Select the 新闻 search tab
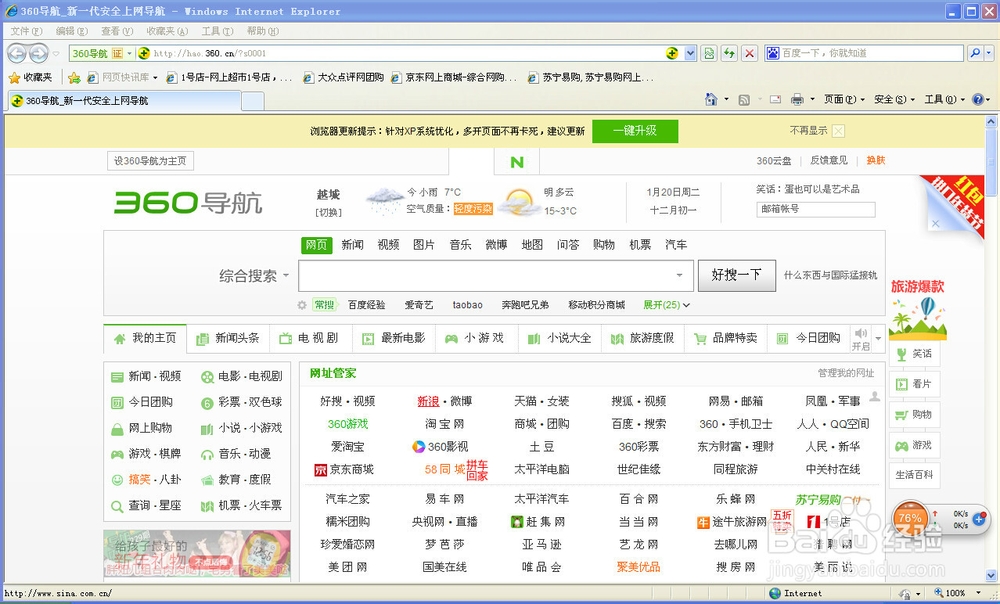 (352, 245)
